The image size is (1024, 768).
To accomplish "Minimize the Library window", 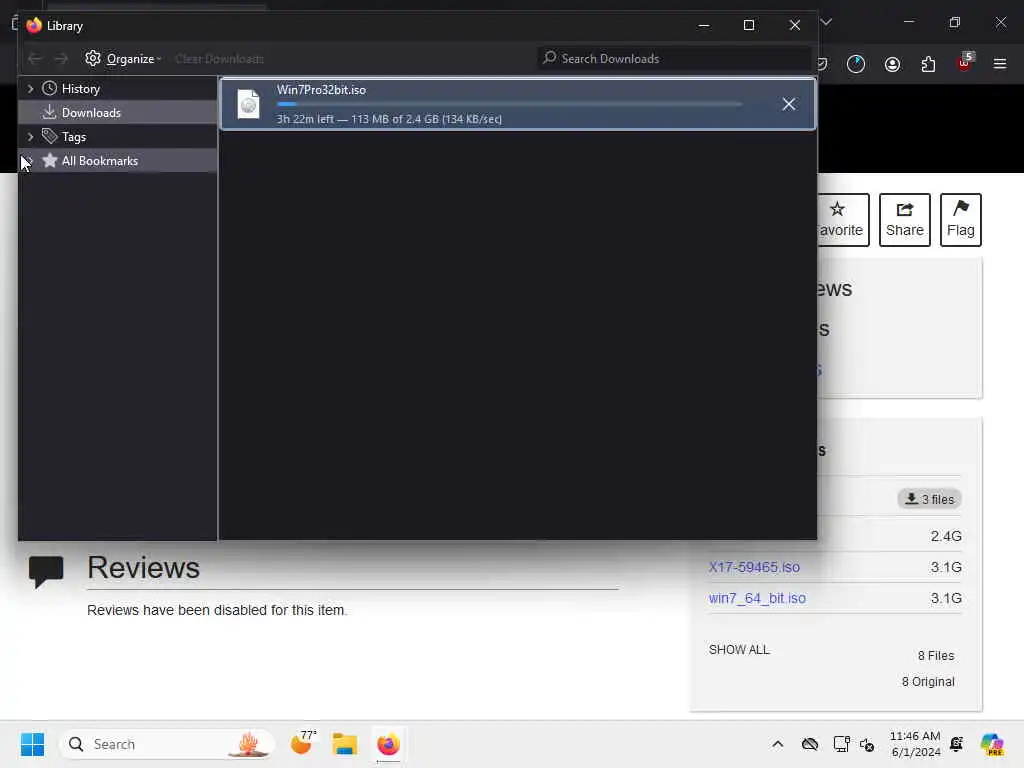I will (x=704, y=25).
